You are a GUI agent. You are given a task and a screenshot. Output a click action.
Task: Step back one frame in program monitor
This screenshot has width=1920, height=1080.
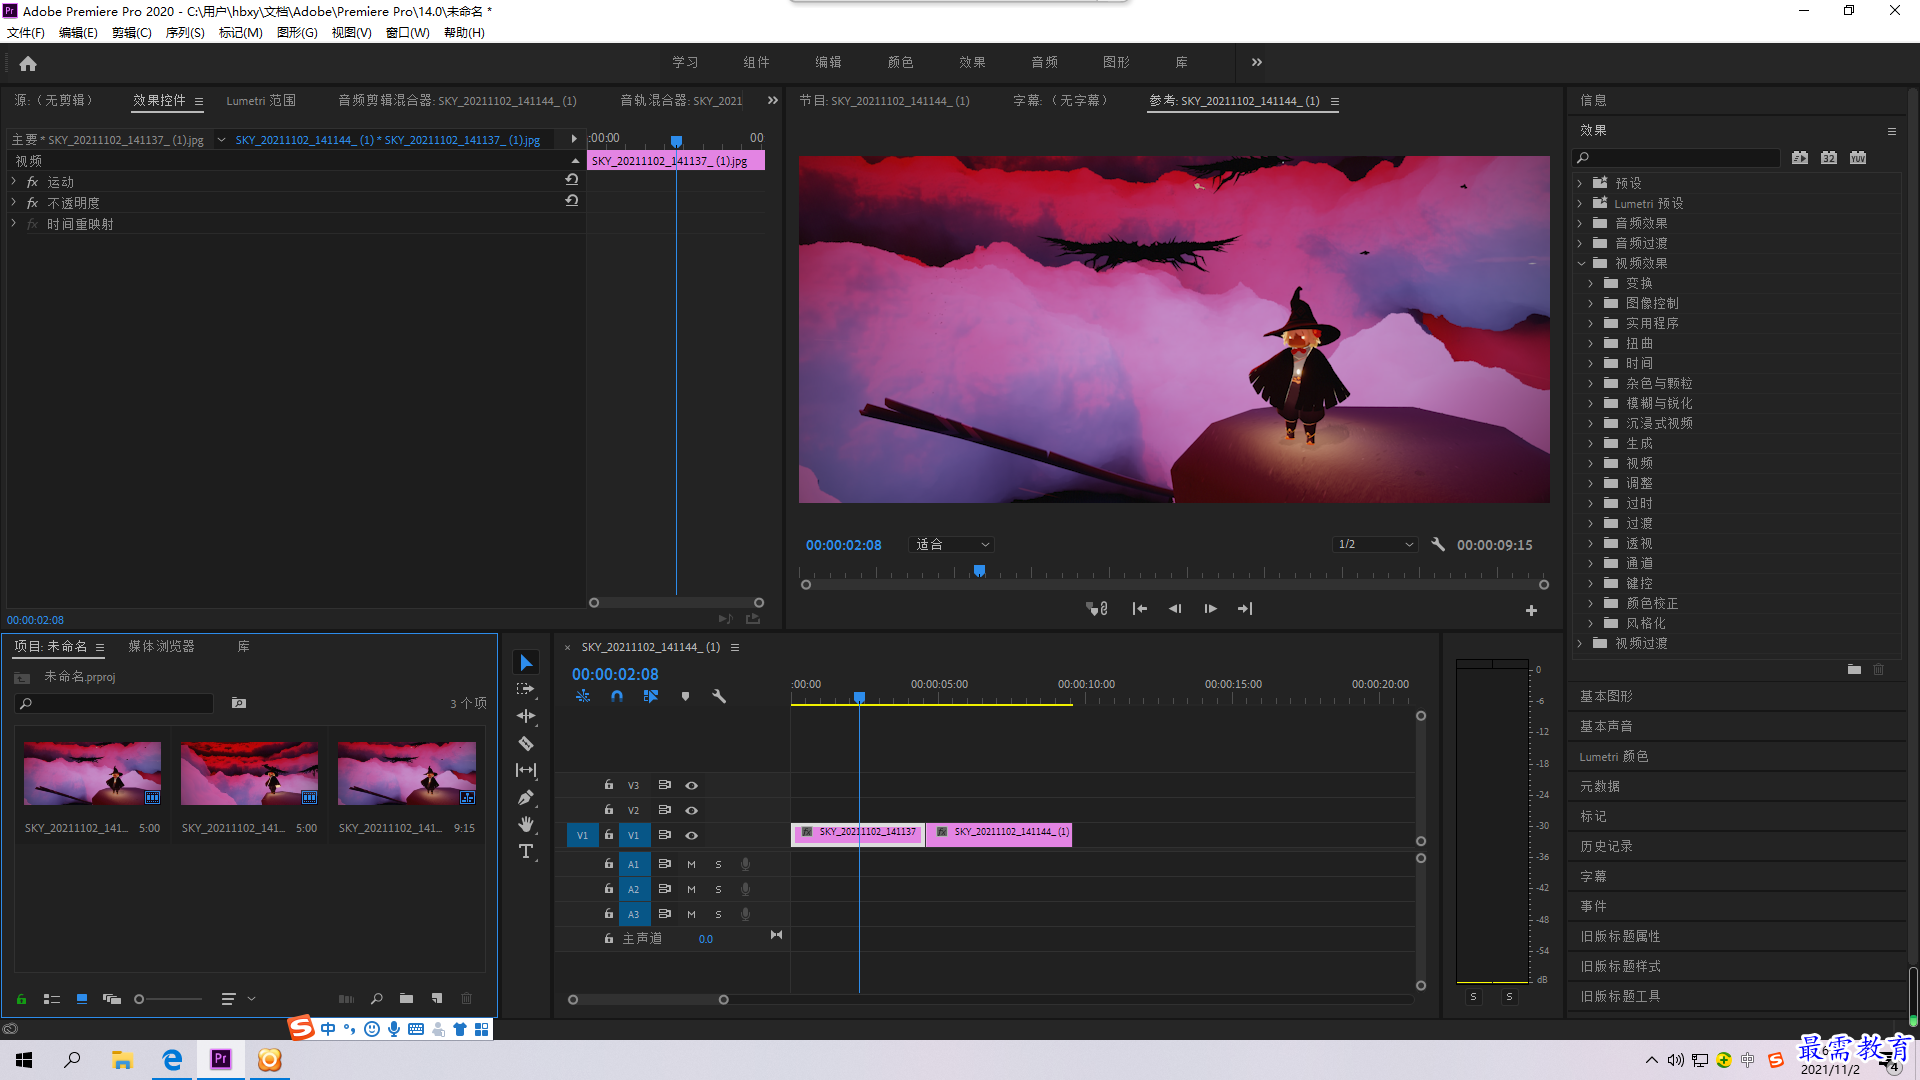1175,609
